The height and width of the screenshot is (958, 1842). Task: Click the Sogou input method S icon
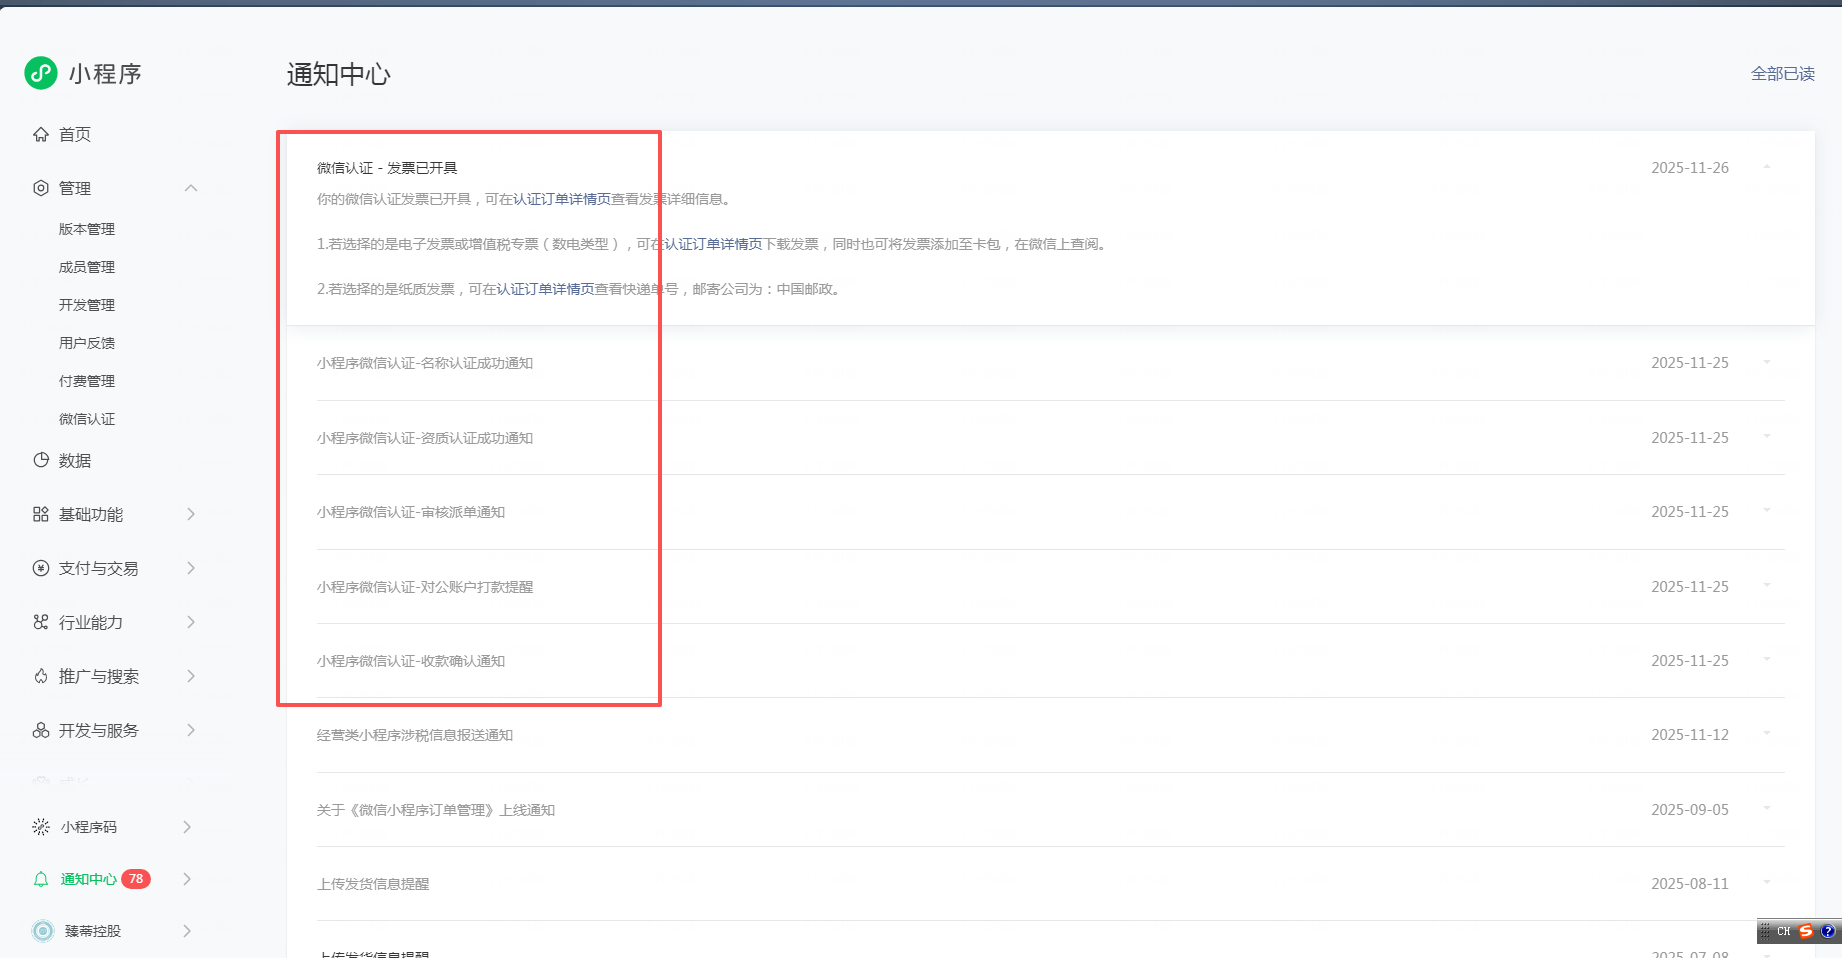[1806, 931]
